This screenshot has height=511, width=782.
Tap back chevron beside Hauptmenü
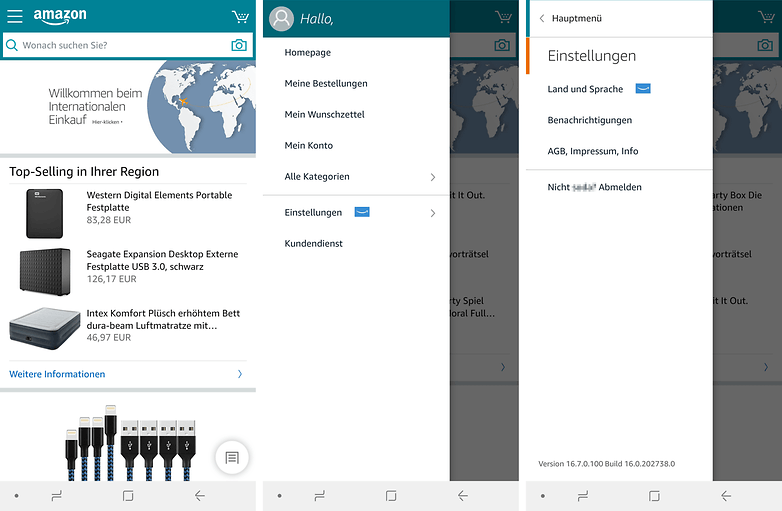coord(542,18)
